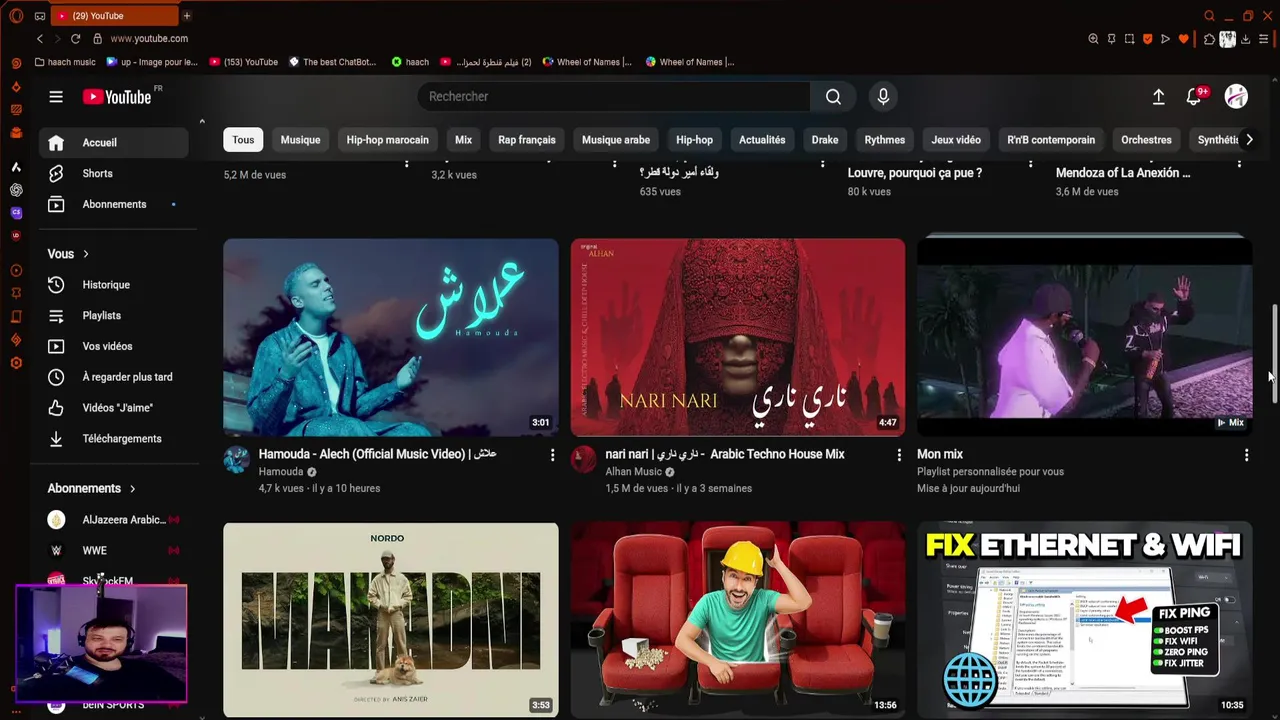
Task: Reload the page with the refresh icon
Action: [75, 39]
